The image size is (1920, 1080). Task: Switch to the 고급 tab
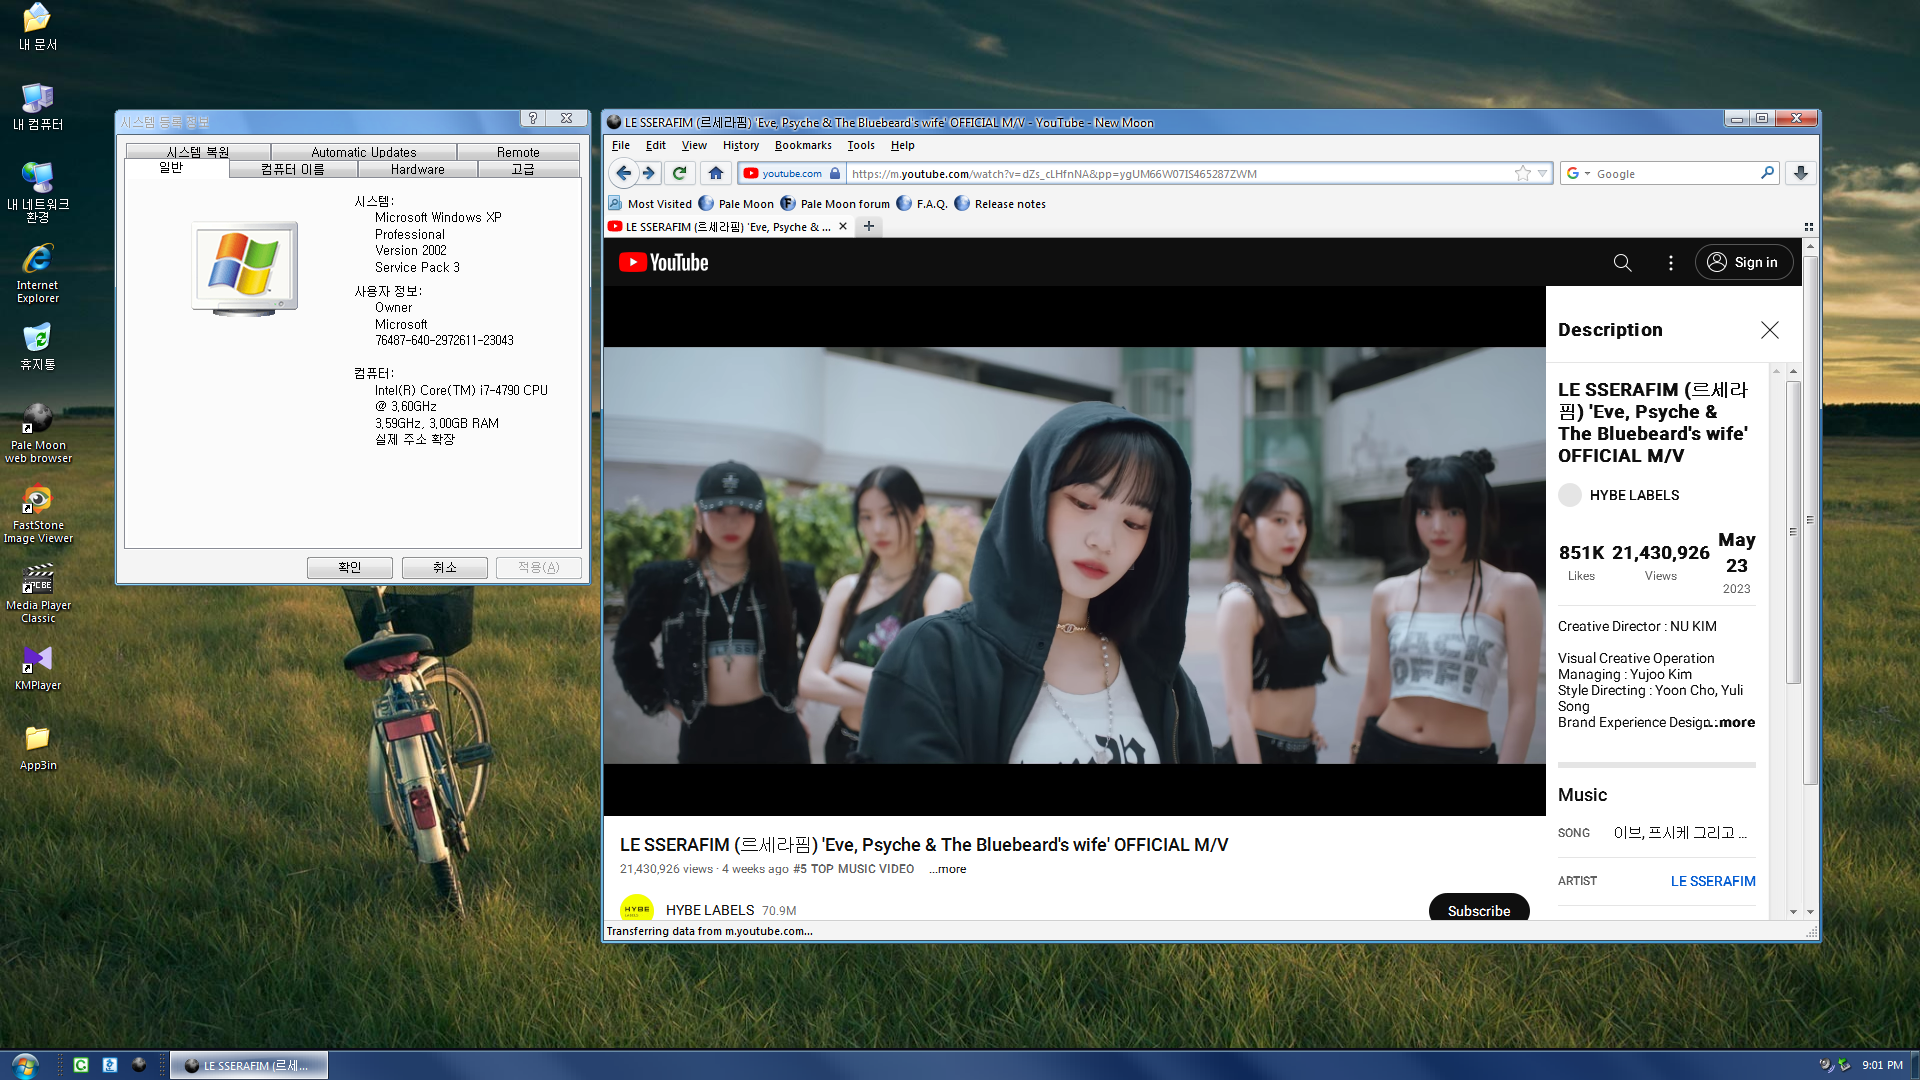523,170
